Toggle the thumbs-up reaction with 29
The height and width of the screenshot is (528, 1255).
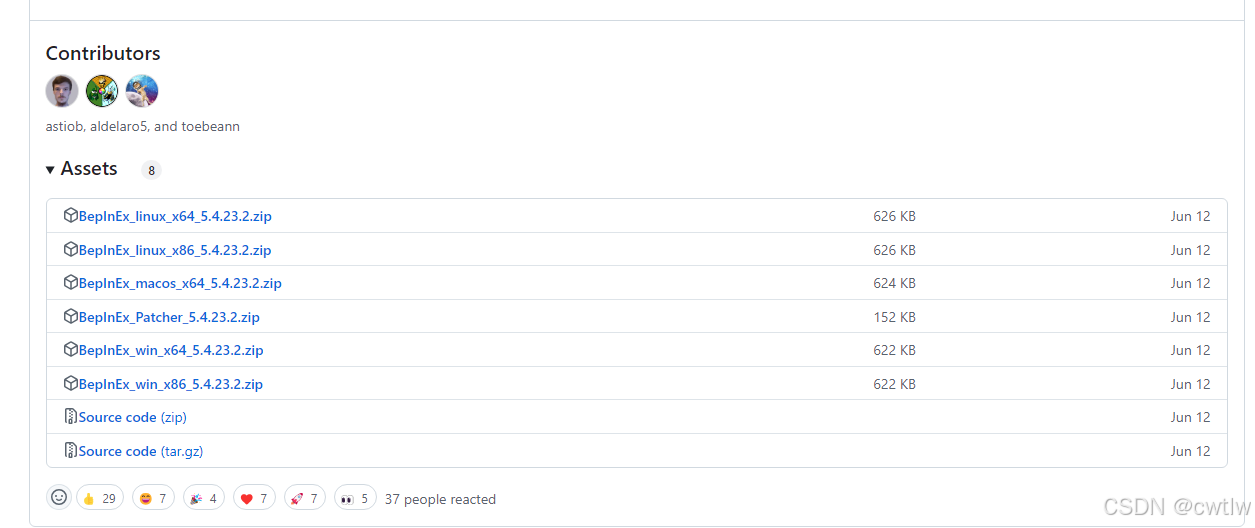pos(100,498)
